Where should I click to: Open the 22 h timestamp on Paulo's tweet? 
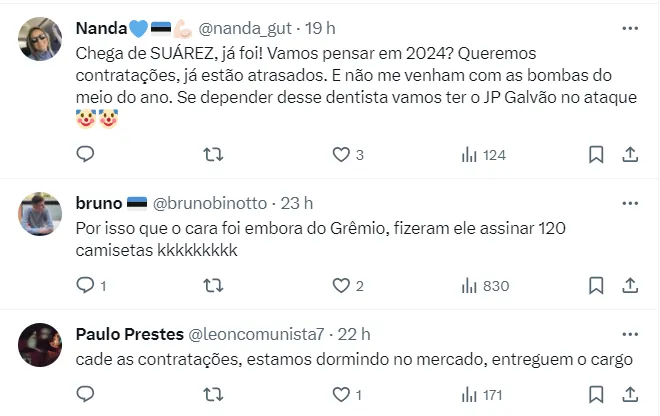(355, 333)
